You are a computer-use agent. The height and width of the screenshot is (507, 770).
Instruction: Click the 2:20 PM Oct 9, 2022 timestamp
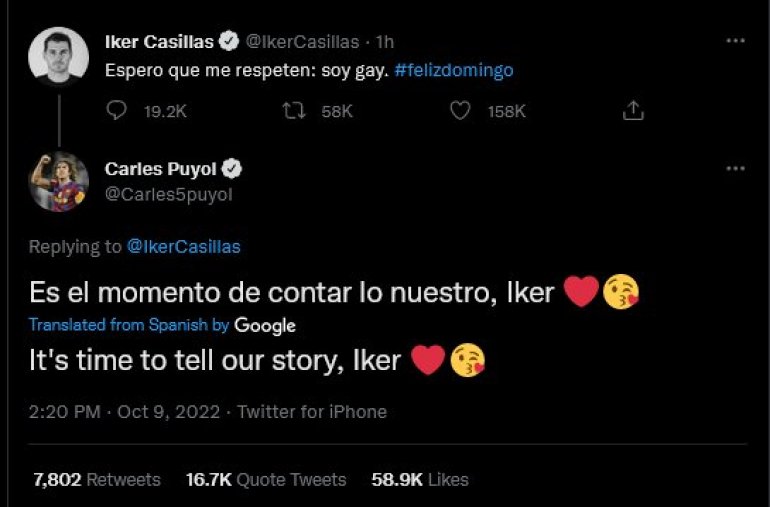click(123, 411)
